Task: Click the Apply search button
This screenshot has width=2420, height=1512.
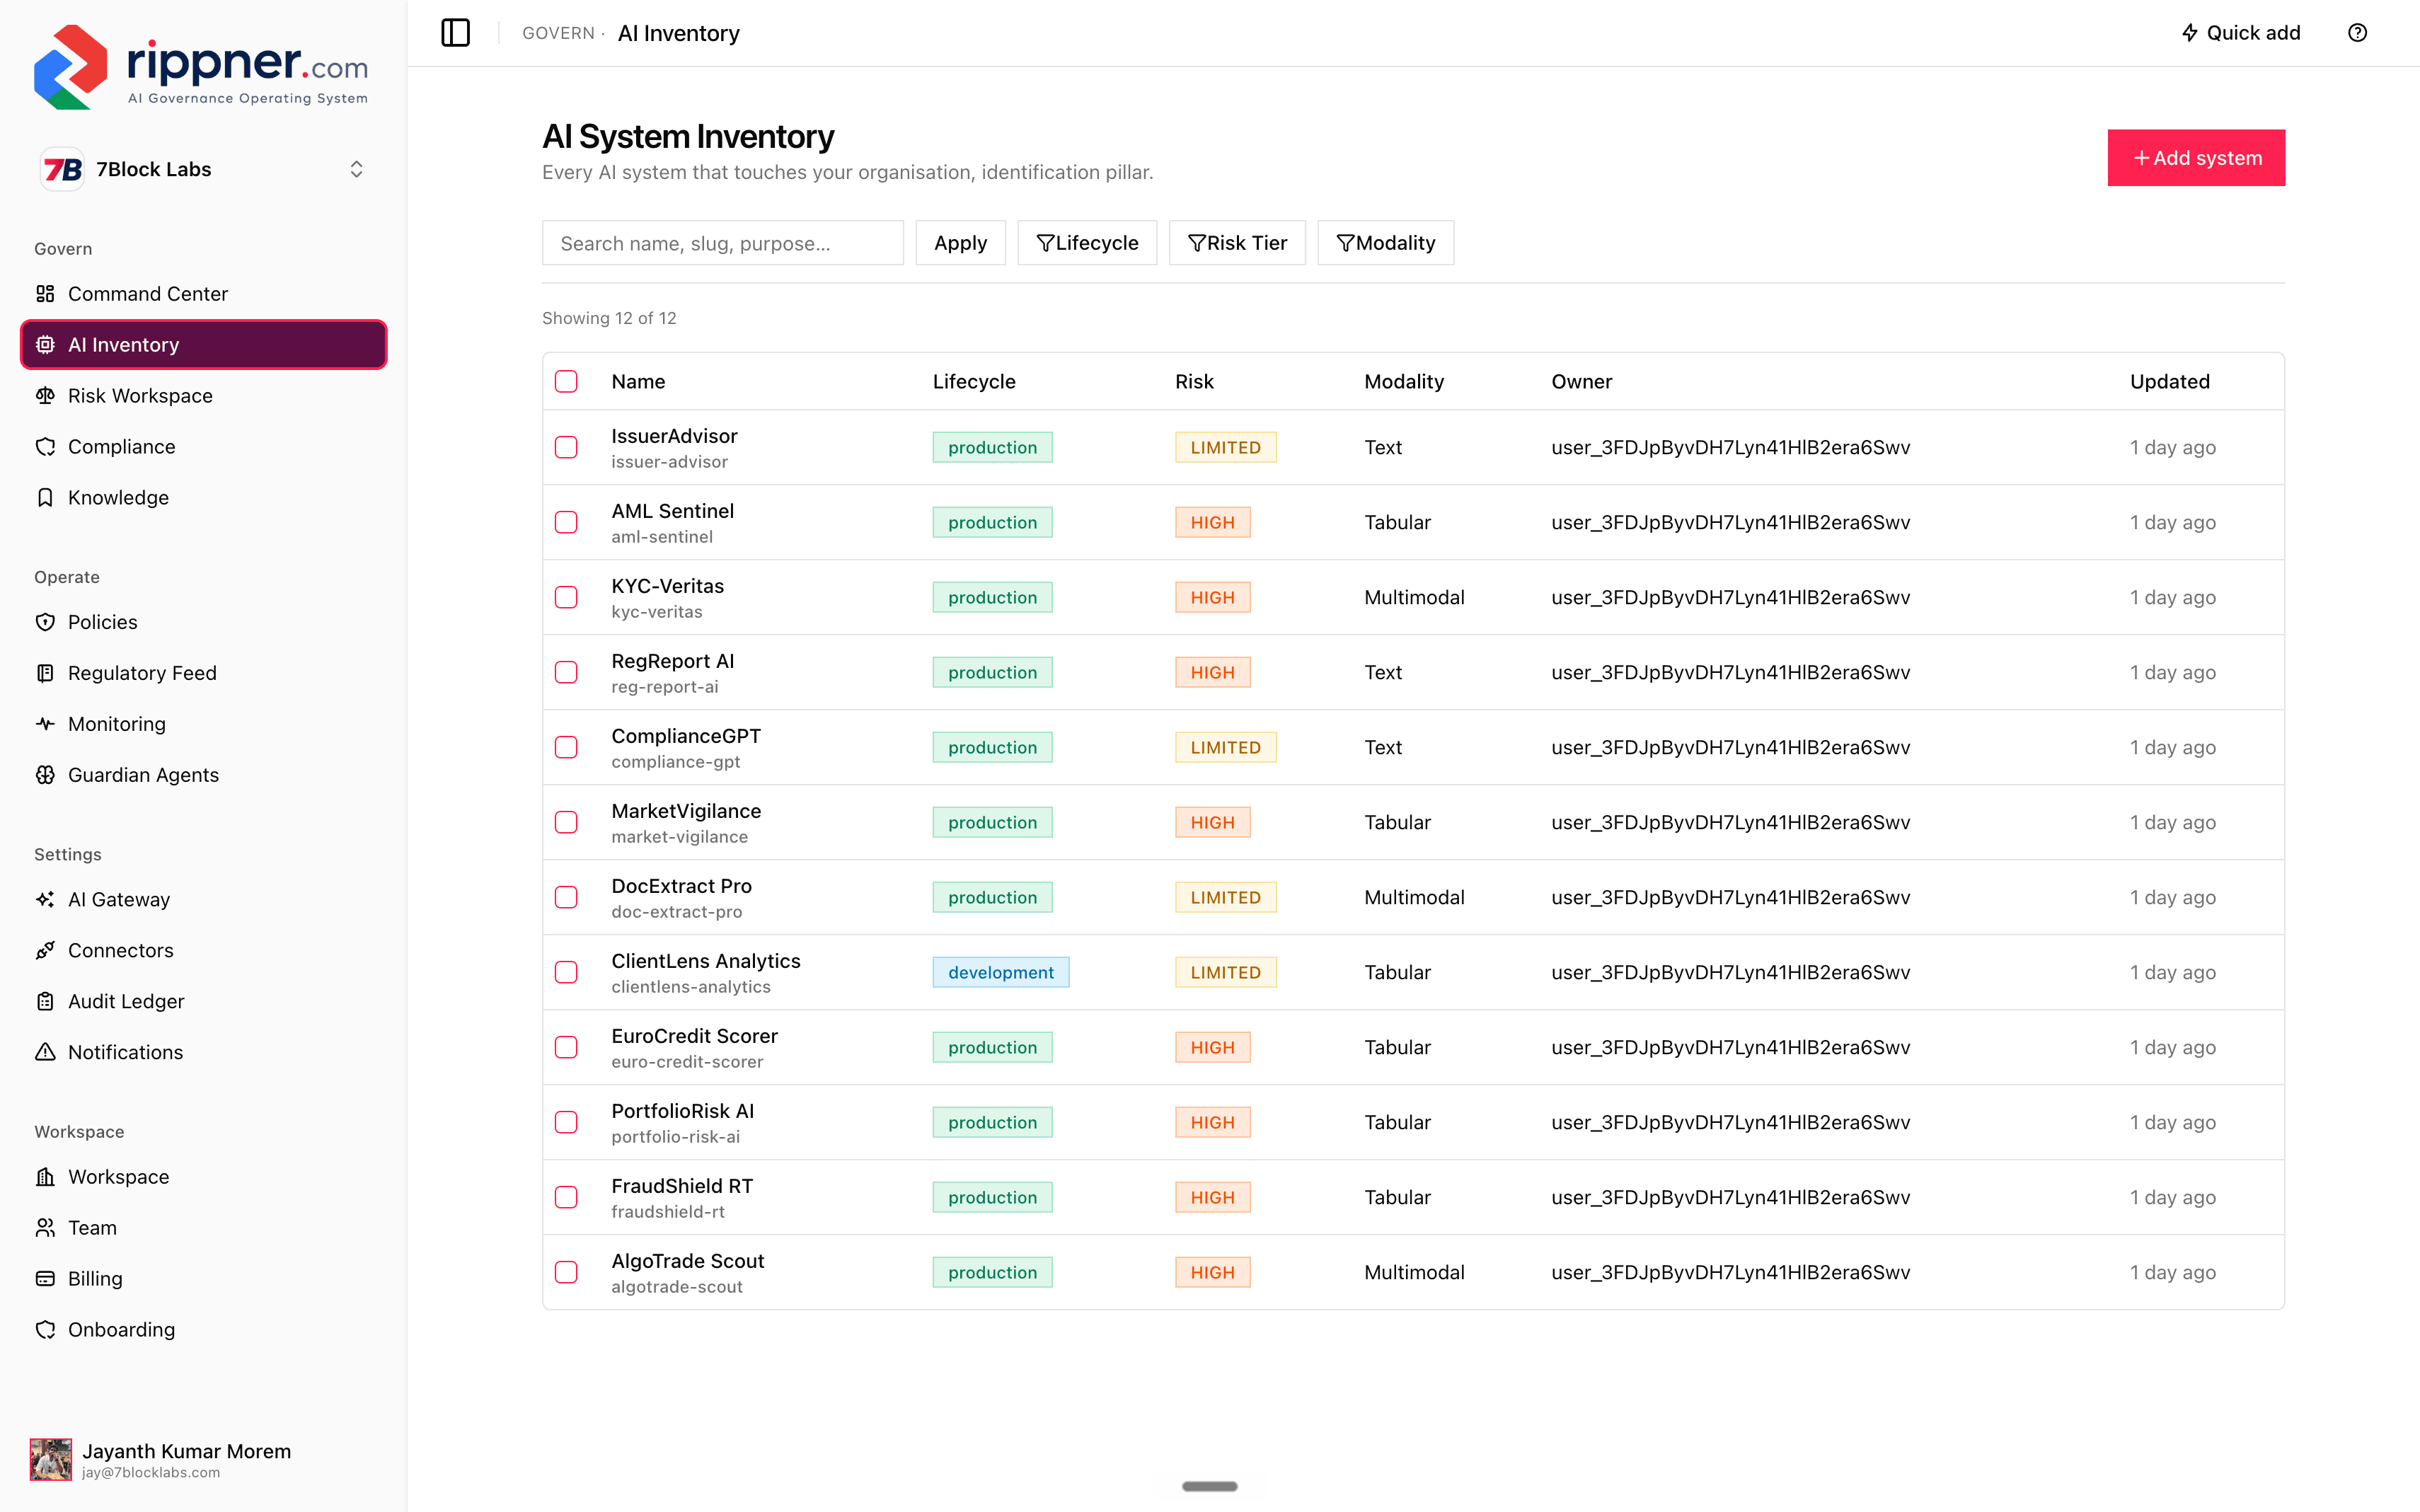Action: click(960, 243)
